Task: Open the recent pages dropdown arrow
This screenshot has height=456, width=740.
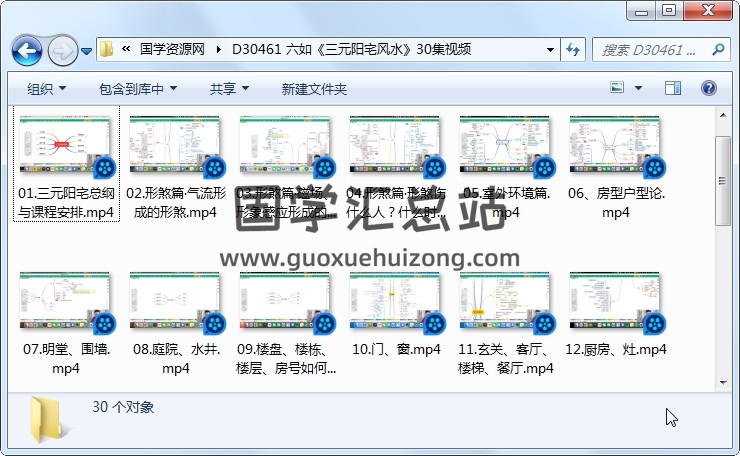Action: [86, 51]
